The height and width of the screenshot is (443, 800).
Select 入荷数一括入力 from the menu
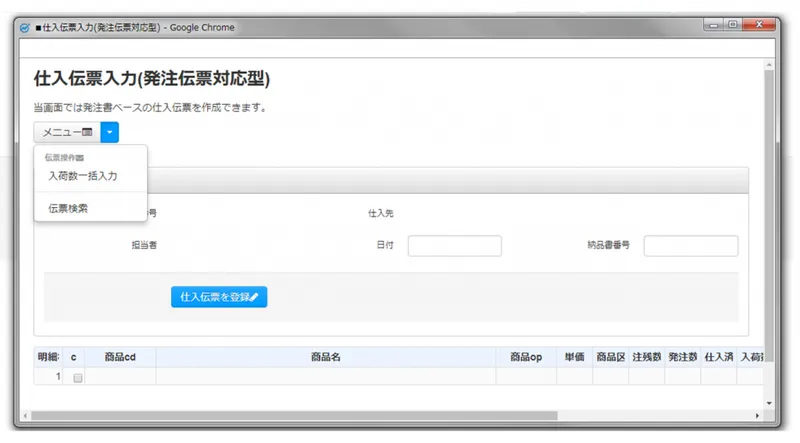click(x=83, y=176)
